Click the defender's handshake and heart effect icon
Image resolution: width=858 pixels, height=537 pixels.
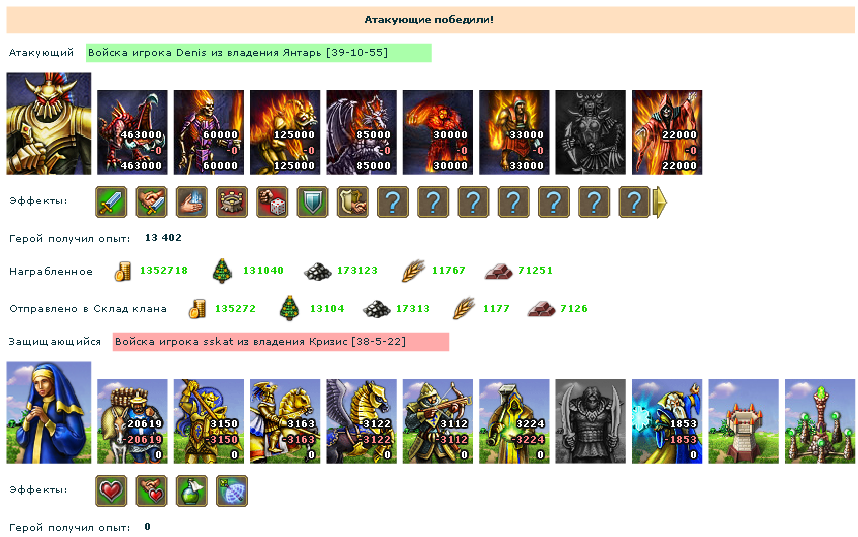pyautogui.click(x=152, y=491)
